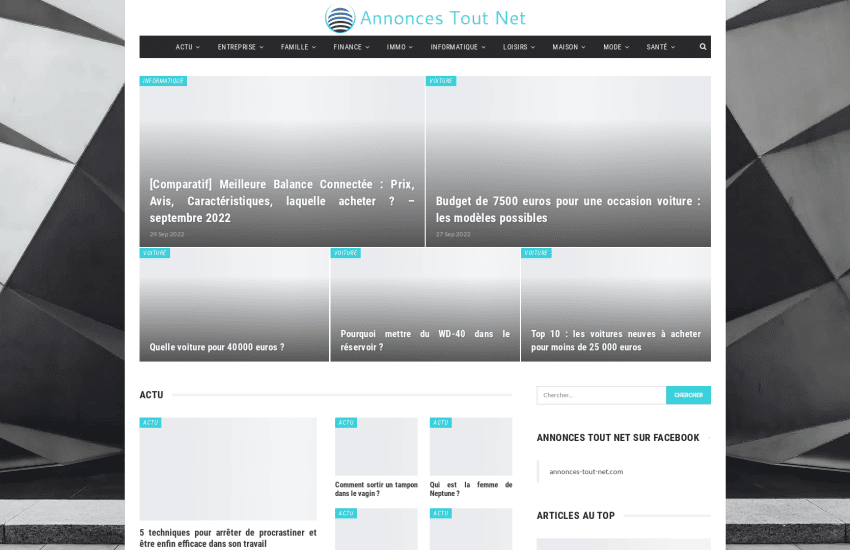Select the LOISIRS navigation item

(518, 47)
